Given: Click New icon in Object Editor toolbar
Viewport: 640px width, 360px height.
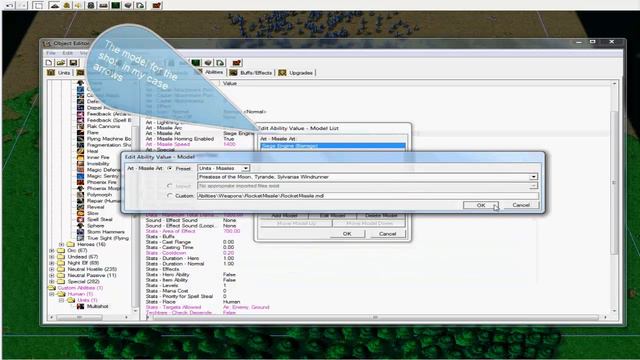Looking at the screenshot, I should [x=49, y=62].
